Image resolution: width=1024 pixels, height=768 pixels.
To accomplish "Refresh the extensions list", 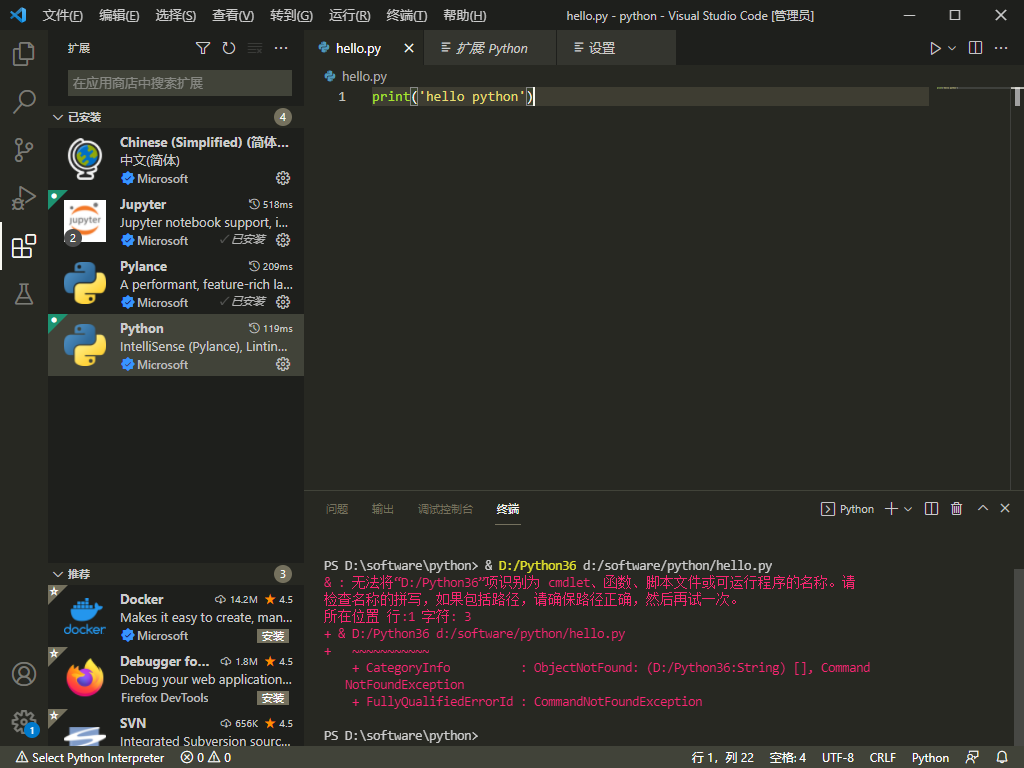I will coord(229,48).
